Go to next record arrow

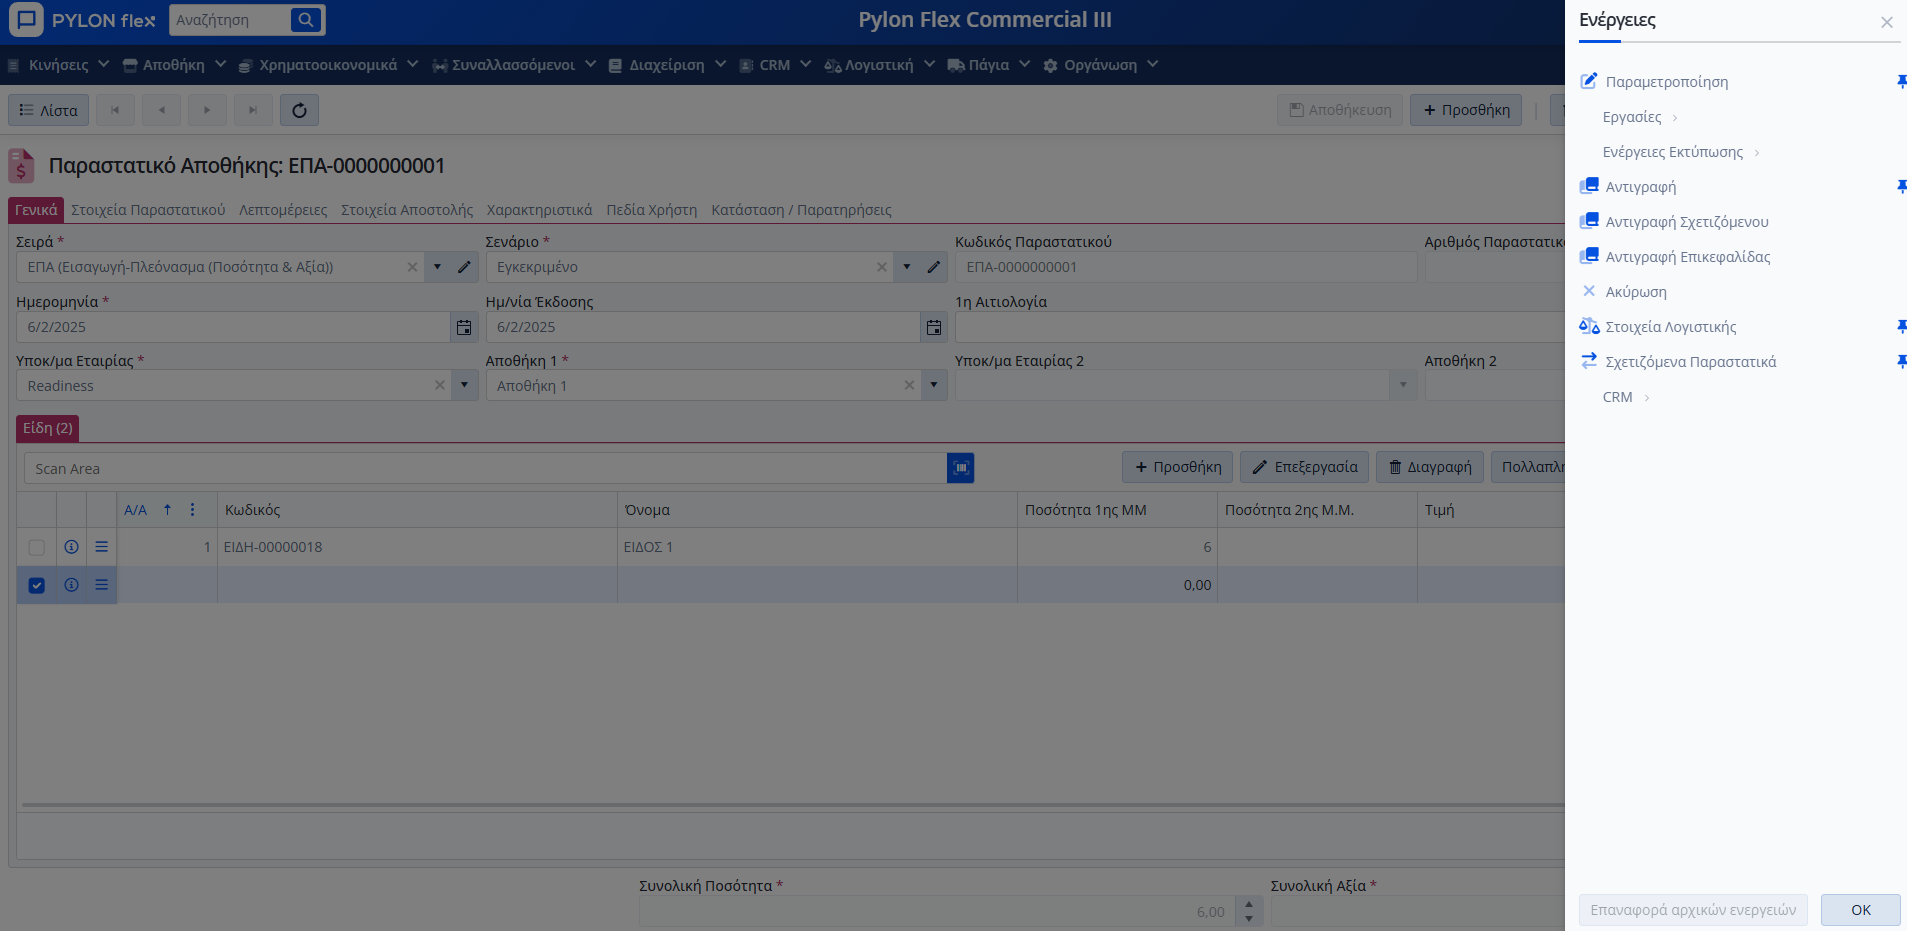click(207, 110)
